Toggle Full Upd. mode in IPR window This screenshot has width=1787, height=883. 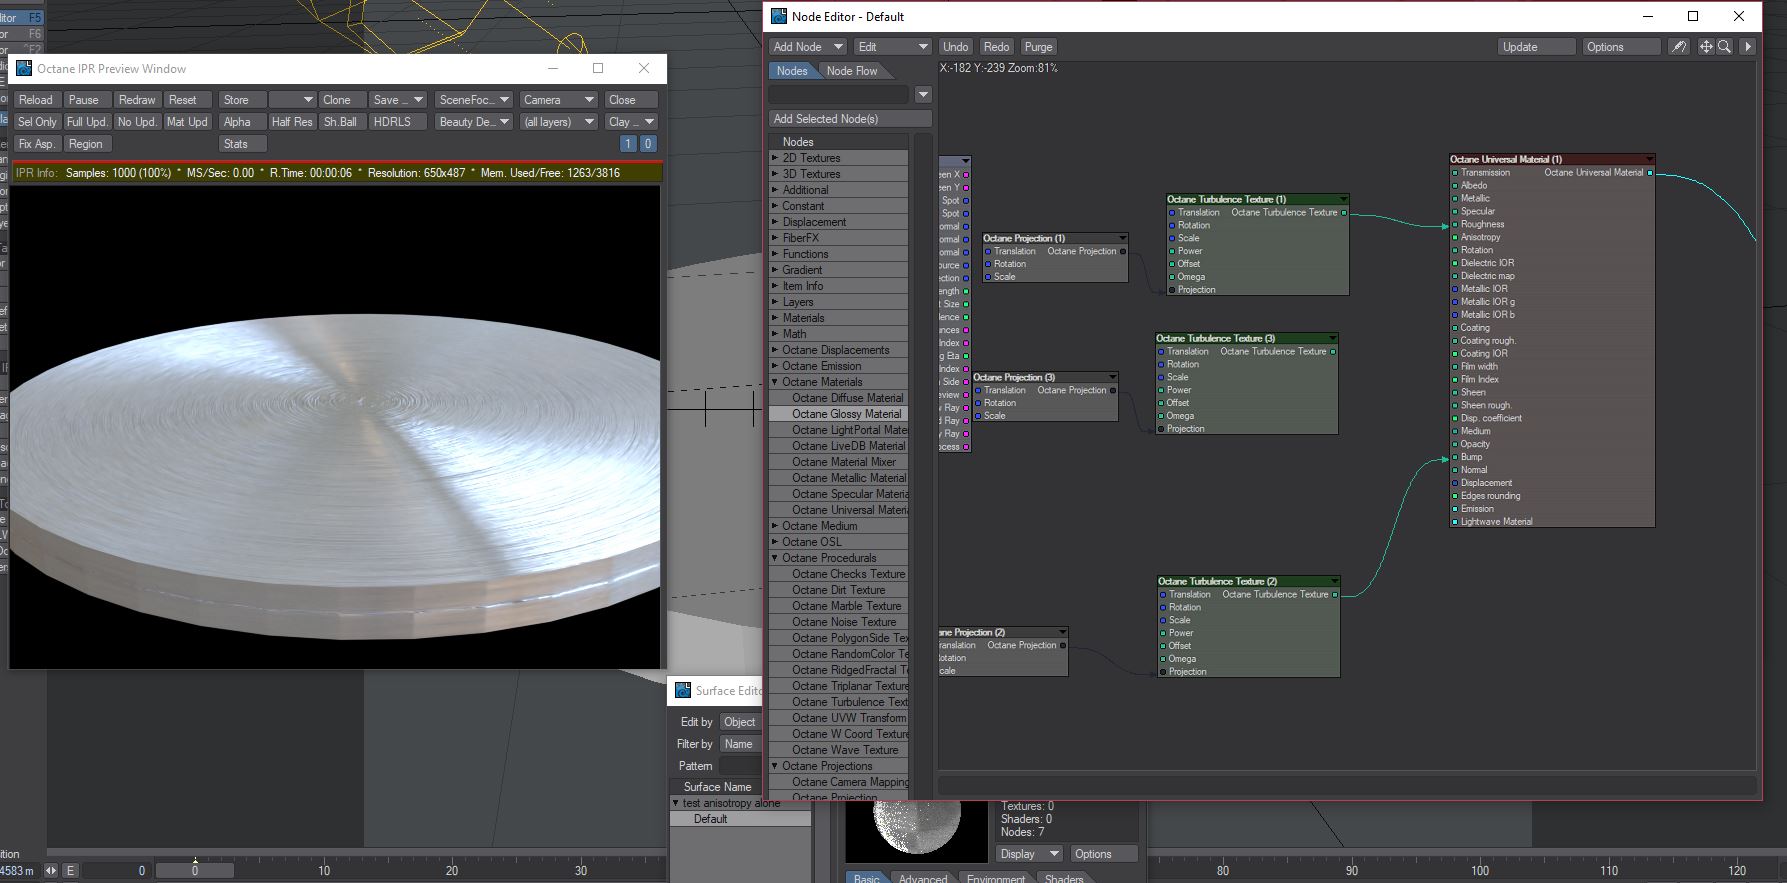point(87,122)
